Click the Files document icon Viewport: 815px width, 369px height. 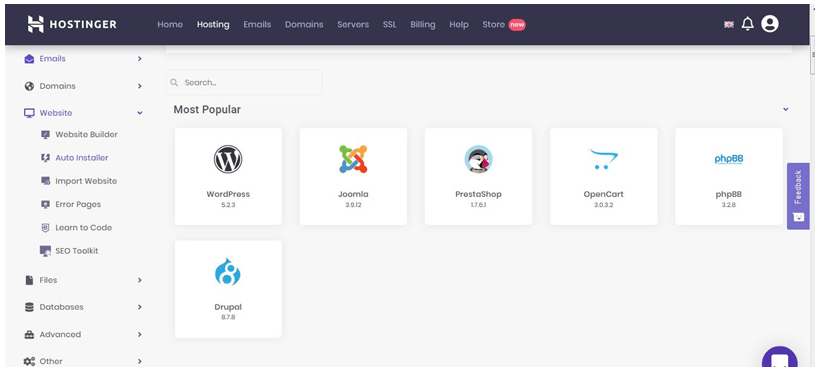point(29,280)
